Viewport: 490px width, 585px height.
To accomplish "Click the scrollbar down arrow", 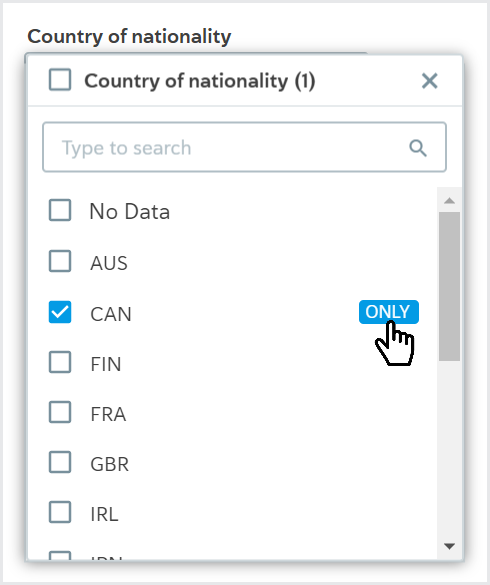I will (449, 547).
